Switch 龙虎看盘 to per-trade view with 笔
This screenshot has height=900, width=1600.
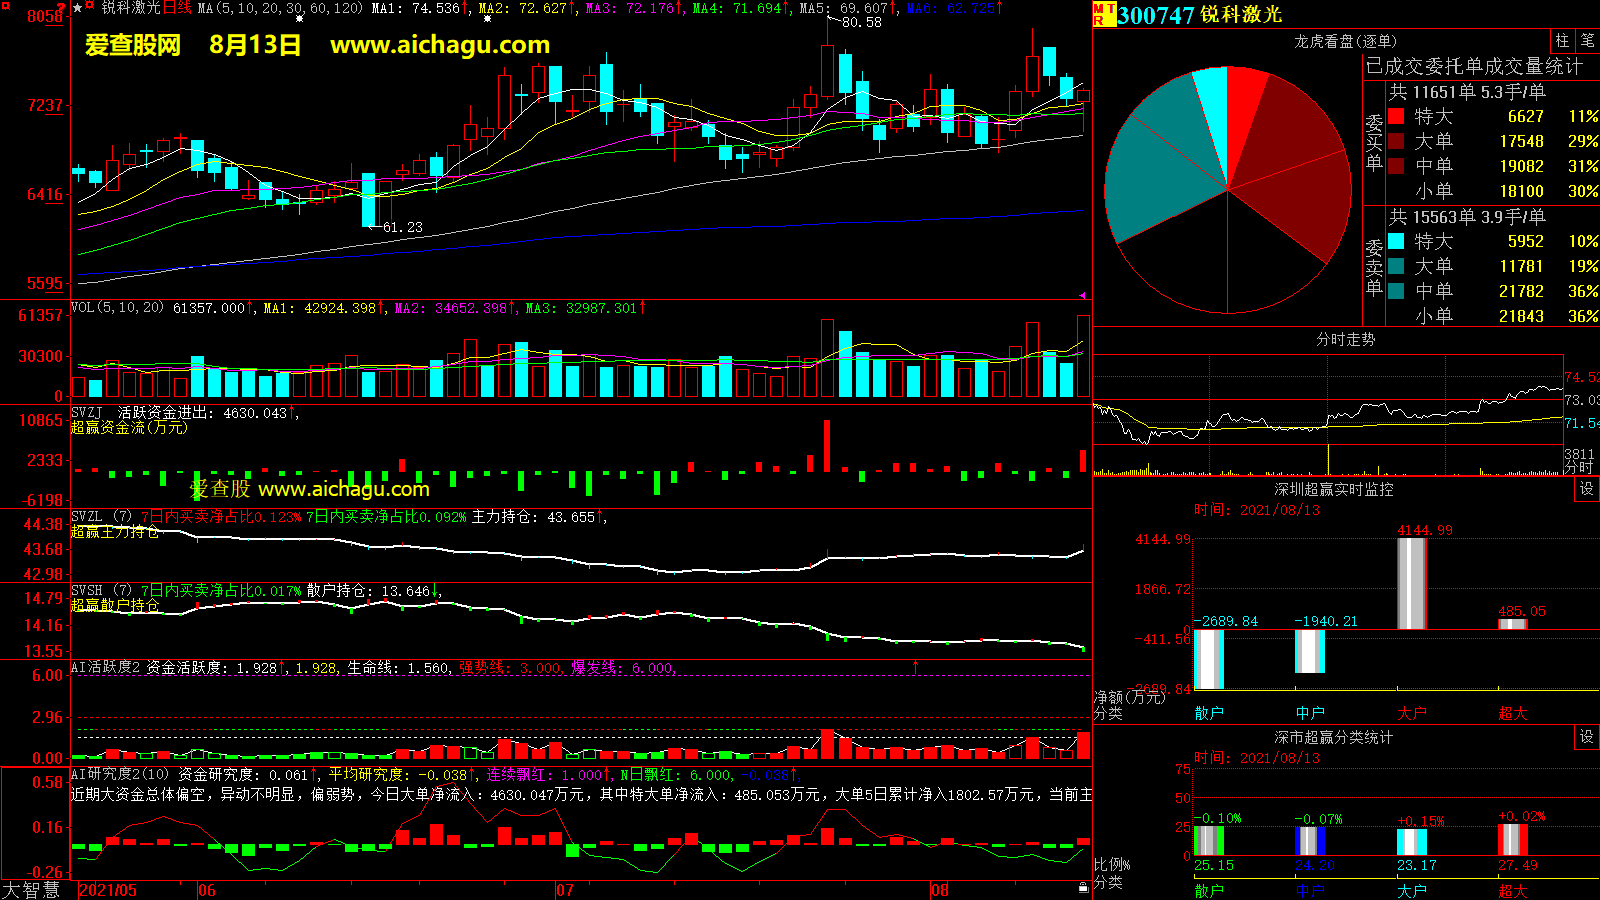(x=1587, y=41)
